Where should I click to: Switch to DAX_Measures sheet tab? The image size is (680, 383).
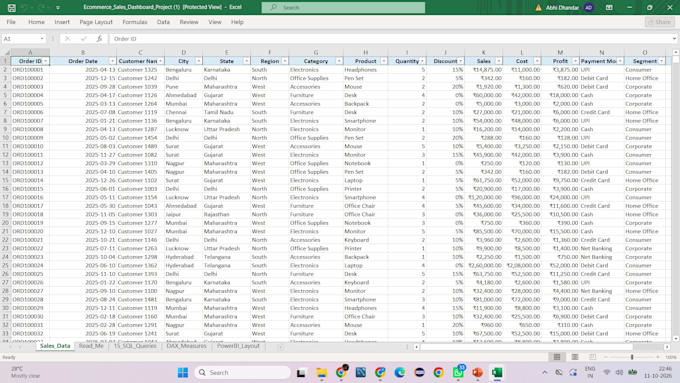click(x=186, y=346)
